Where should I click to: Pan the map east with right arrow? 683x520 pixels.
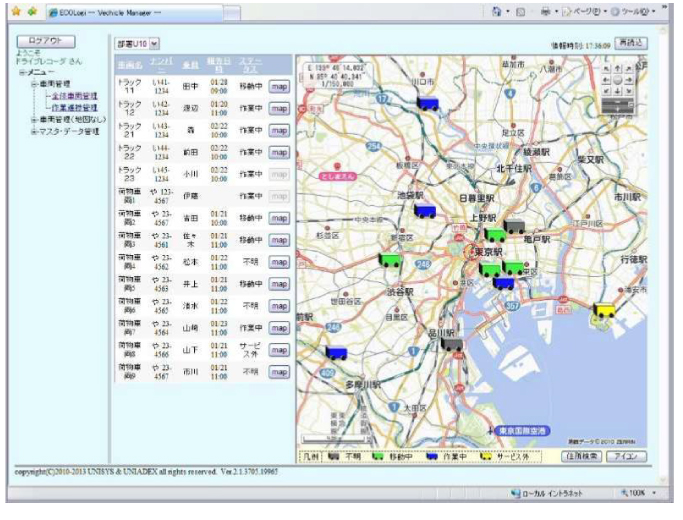point(629,80)
